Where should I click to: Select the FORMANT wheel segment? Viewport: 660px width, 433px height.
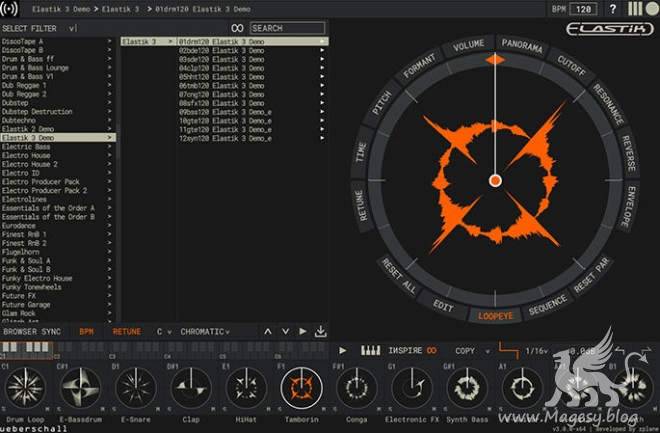419,66
